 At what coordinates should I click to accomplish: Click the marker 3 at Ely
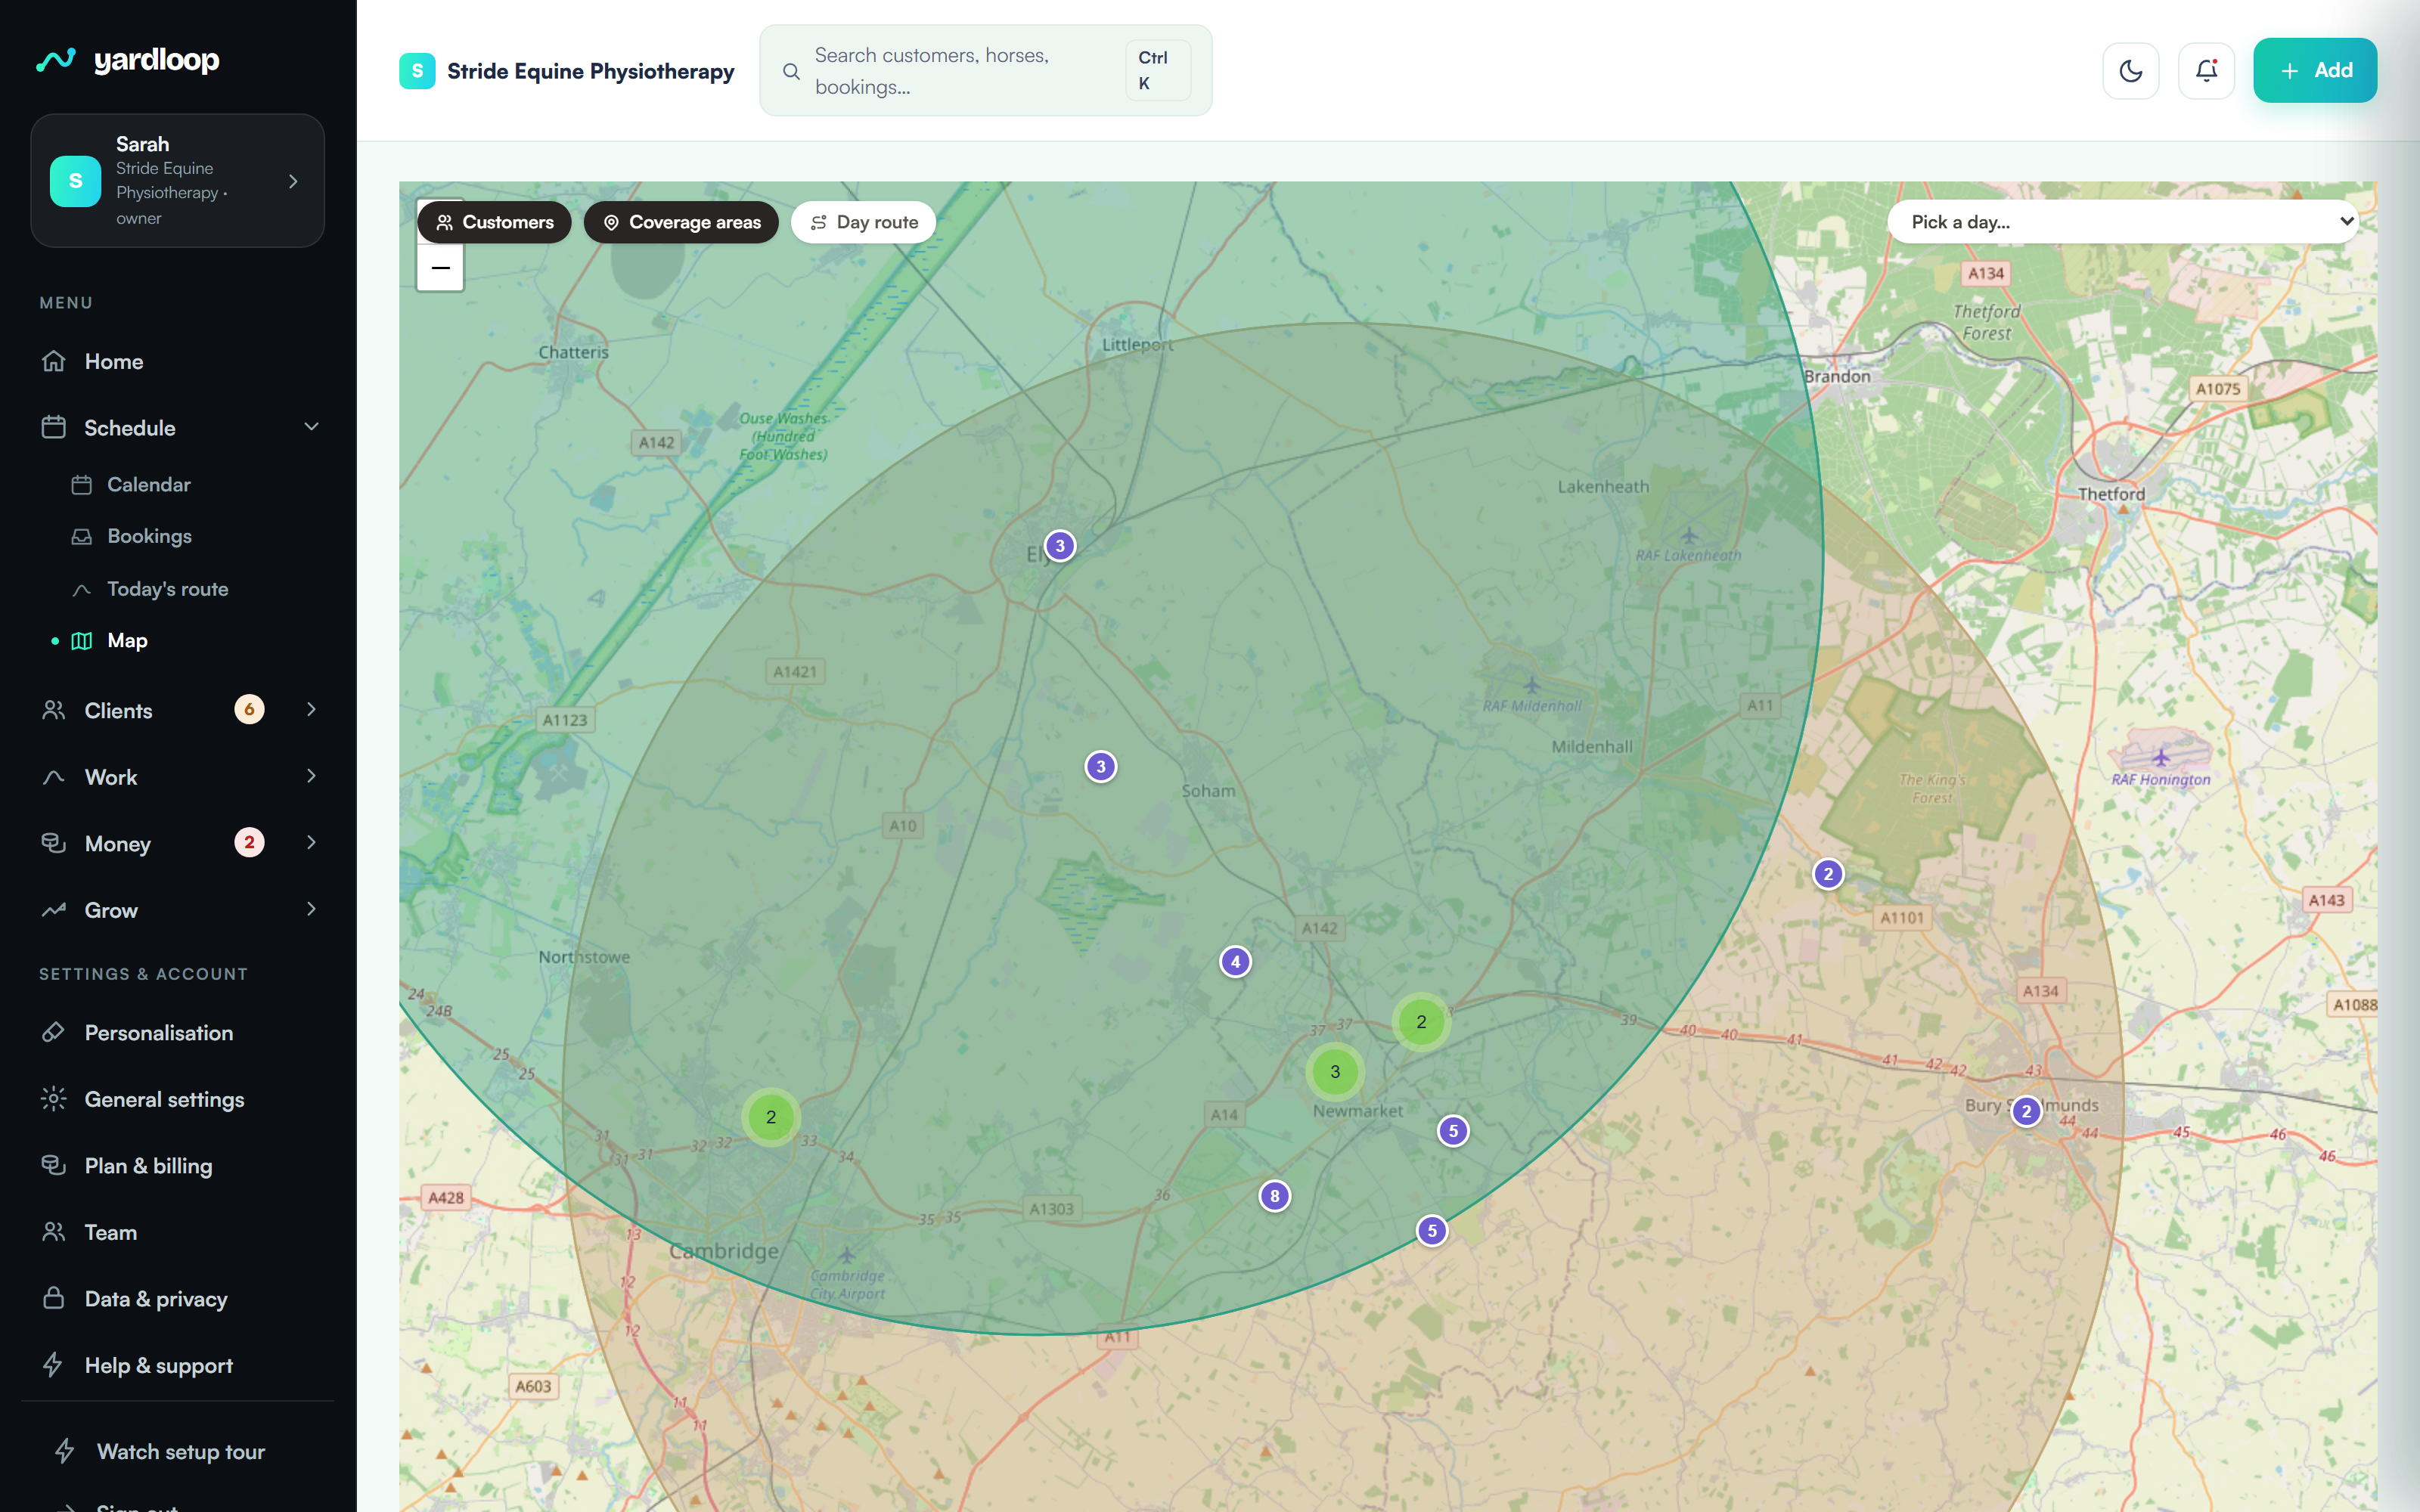coord(1060,546)
